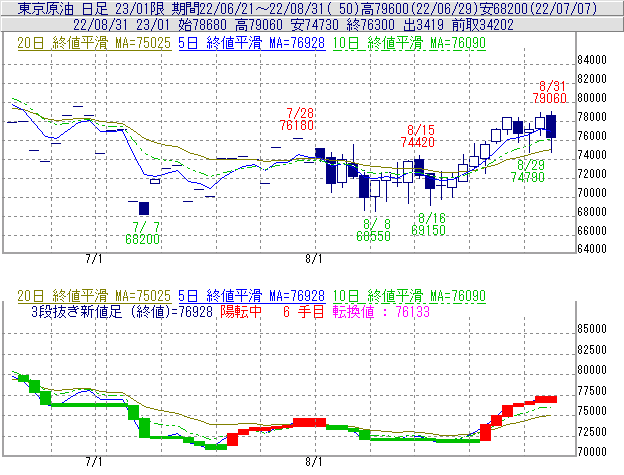Click the 8/1 date label under upper chart
Screen dimensions: 624x475
tap(314, 259)
